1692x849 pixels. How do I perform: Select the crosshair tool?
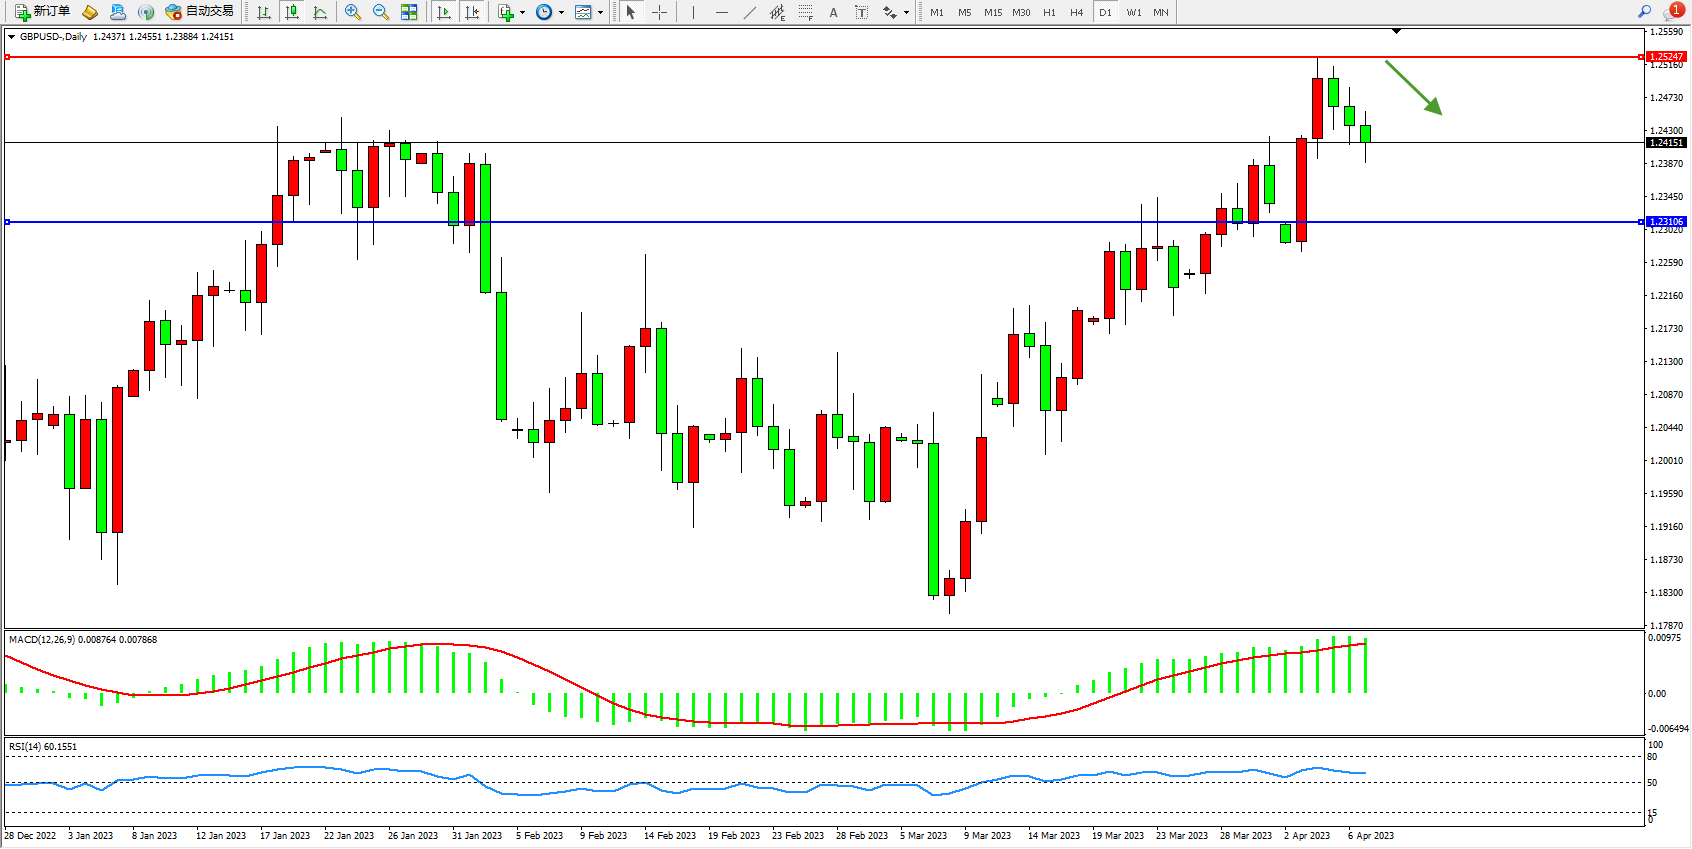tap(660, 12)
